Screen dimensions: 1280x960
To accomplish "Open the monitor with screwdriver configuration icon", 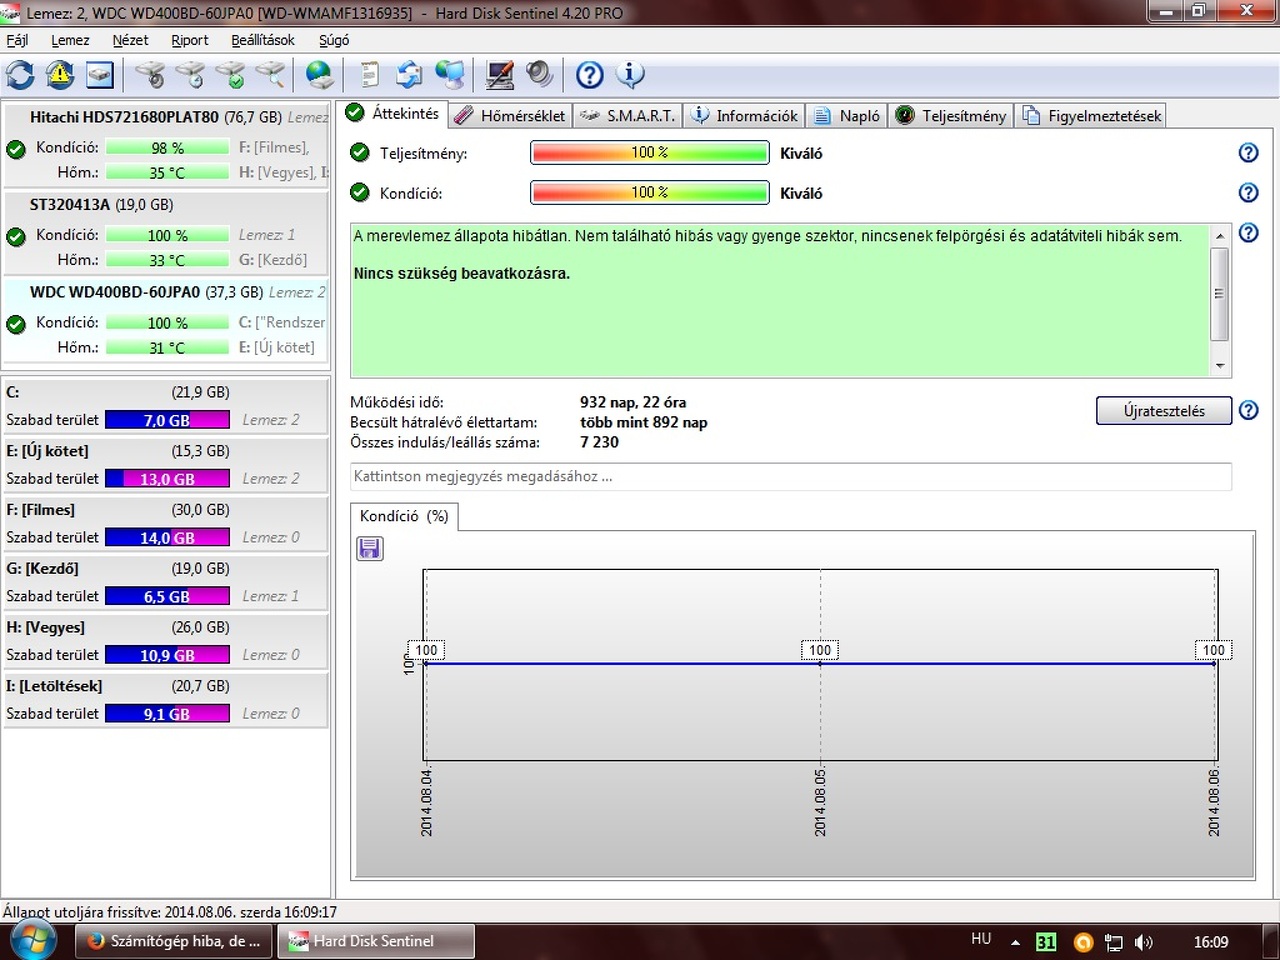I will (x=499, y=75).
